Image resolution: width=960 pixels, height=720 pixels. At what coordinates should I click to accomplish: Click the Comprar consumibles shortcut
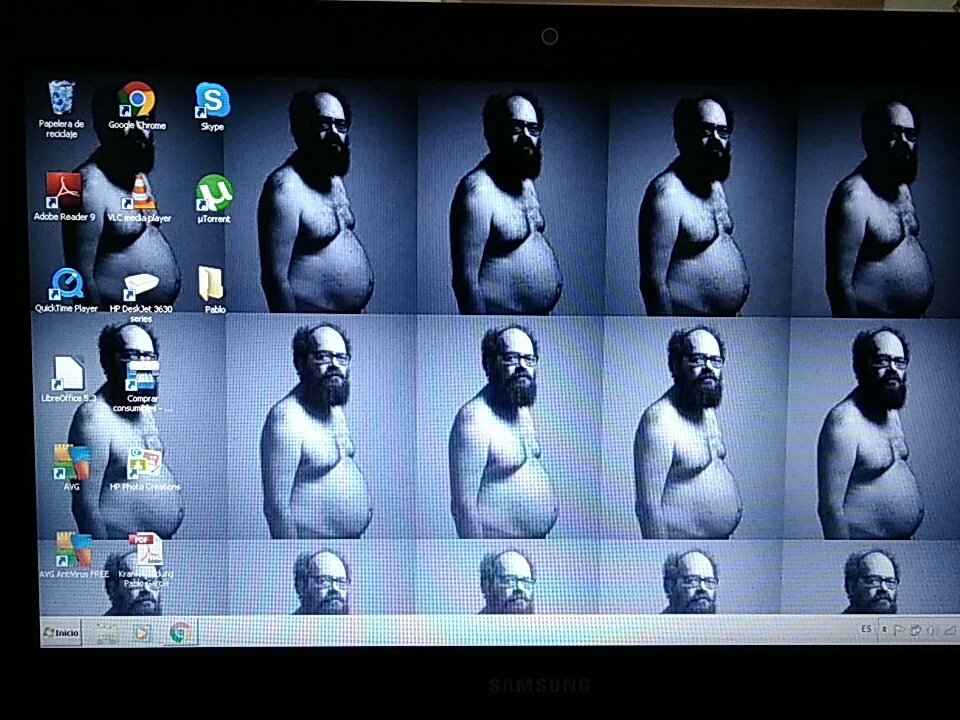142,386
